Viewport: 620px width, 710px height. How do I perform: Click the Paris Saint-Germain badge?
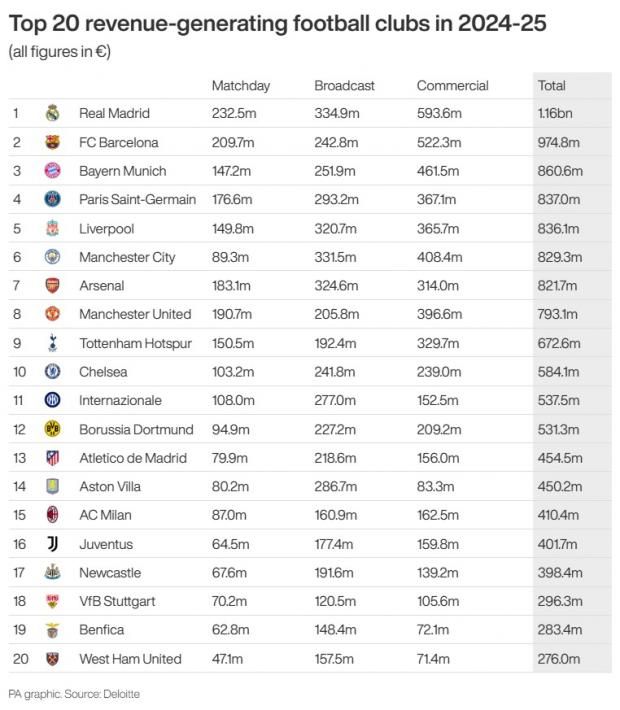pos(53,200)
